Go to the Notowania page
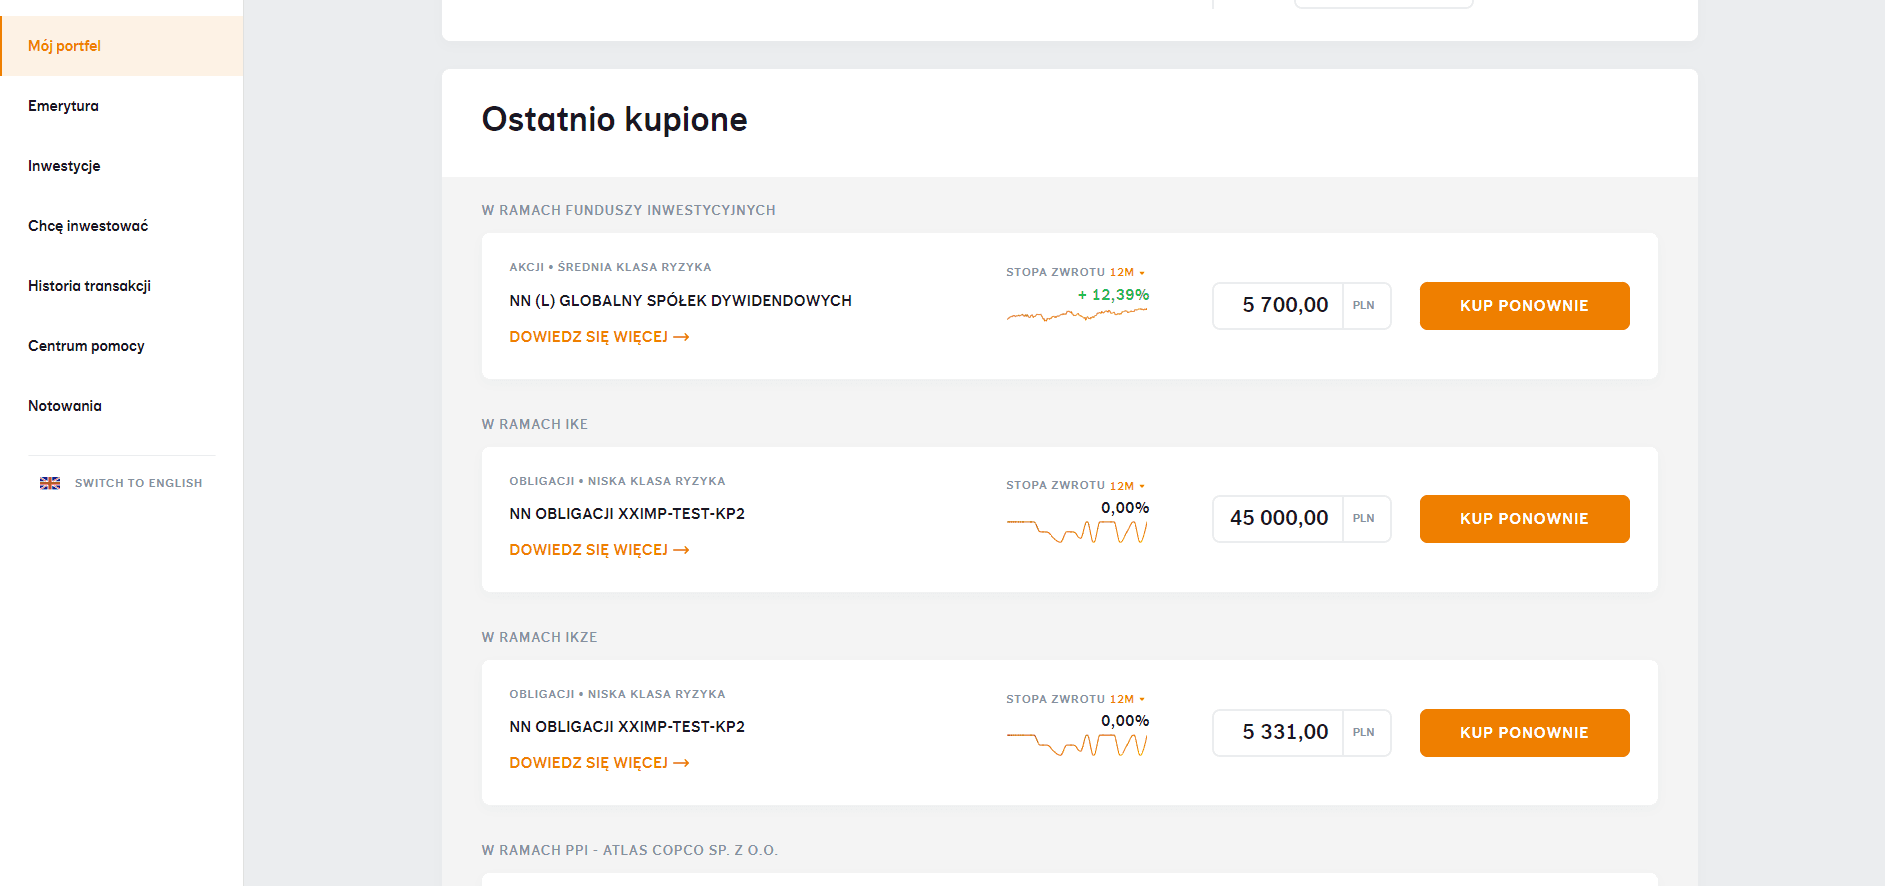This screenshot has height=886, width=1885. coord(65,406)
